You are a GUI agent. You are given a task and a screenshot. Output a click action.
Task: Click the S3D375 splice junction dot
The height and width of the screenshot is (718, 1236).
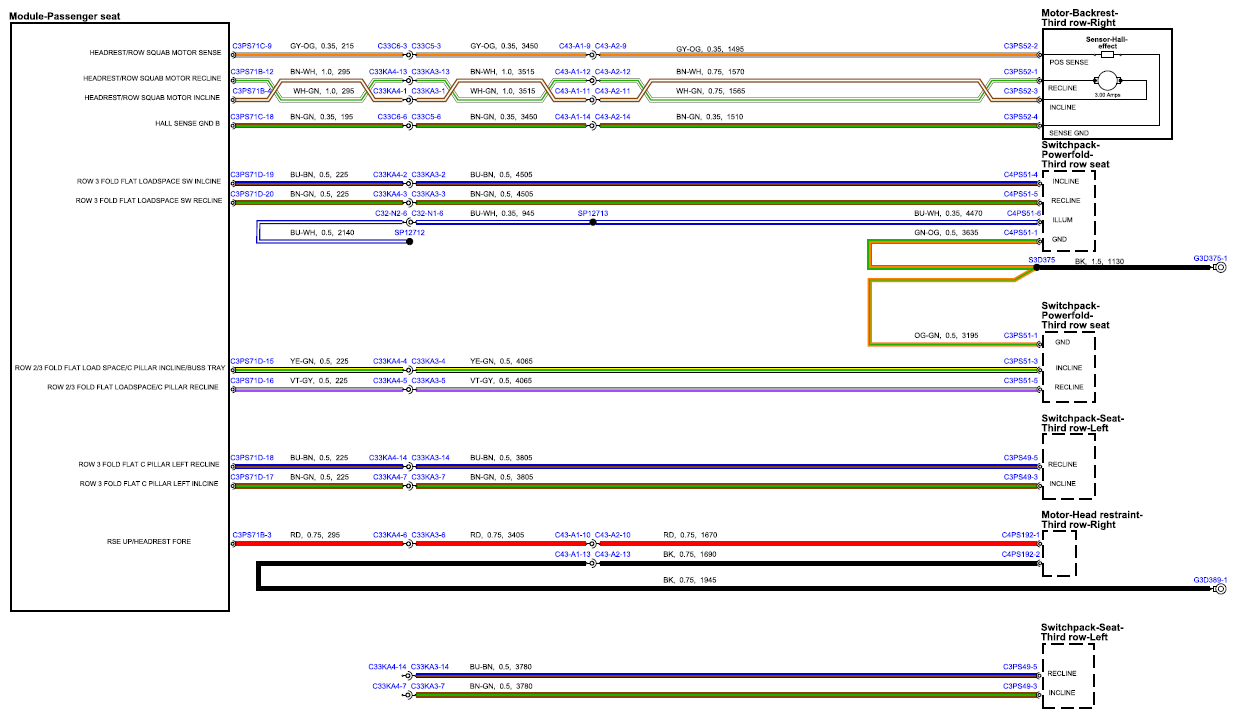coord(1036,269)
